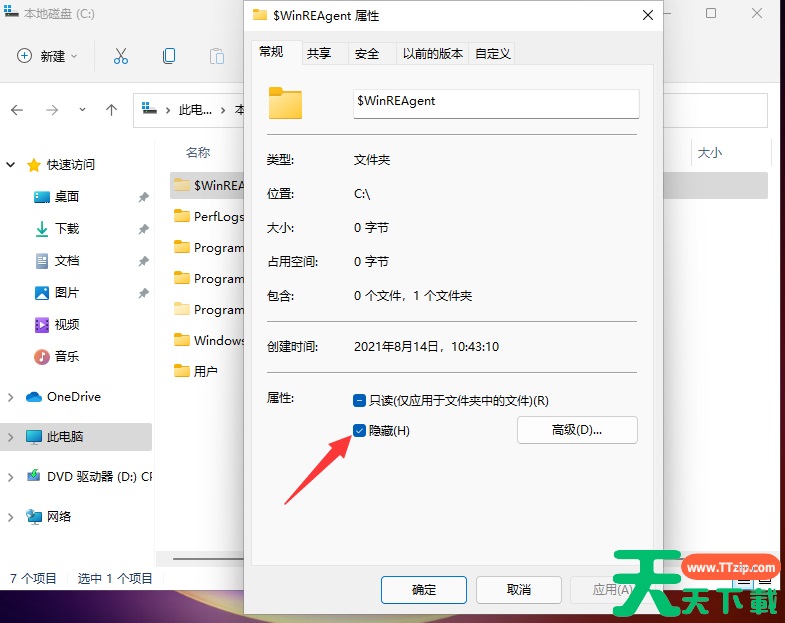Select the Windows folder in file list
The width and height of the screenshot is (785, 623).
[208, 341]
